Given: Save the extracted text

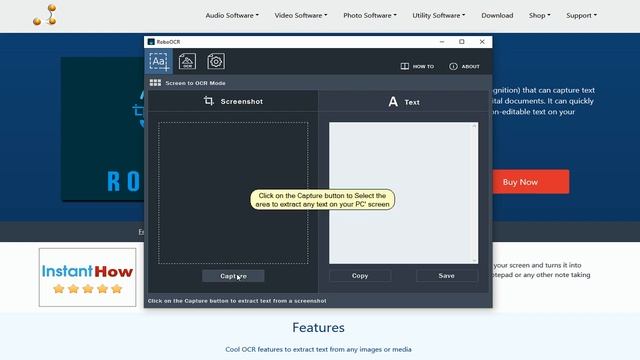Looking at the screenshot, I should [447, 276].
